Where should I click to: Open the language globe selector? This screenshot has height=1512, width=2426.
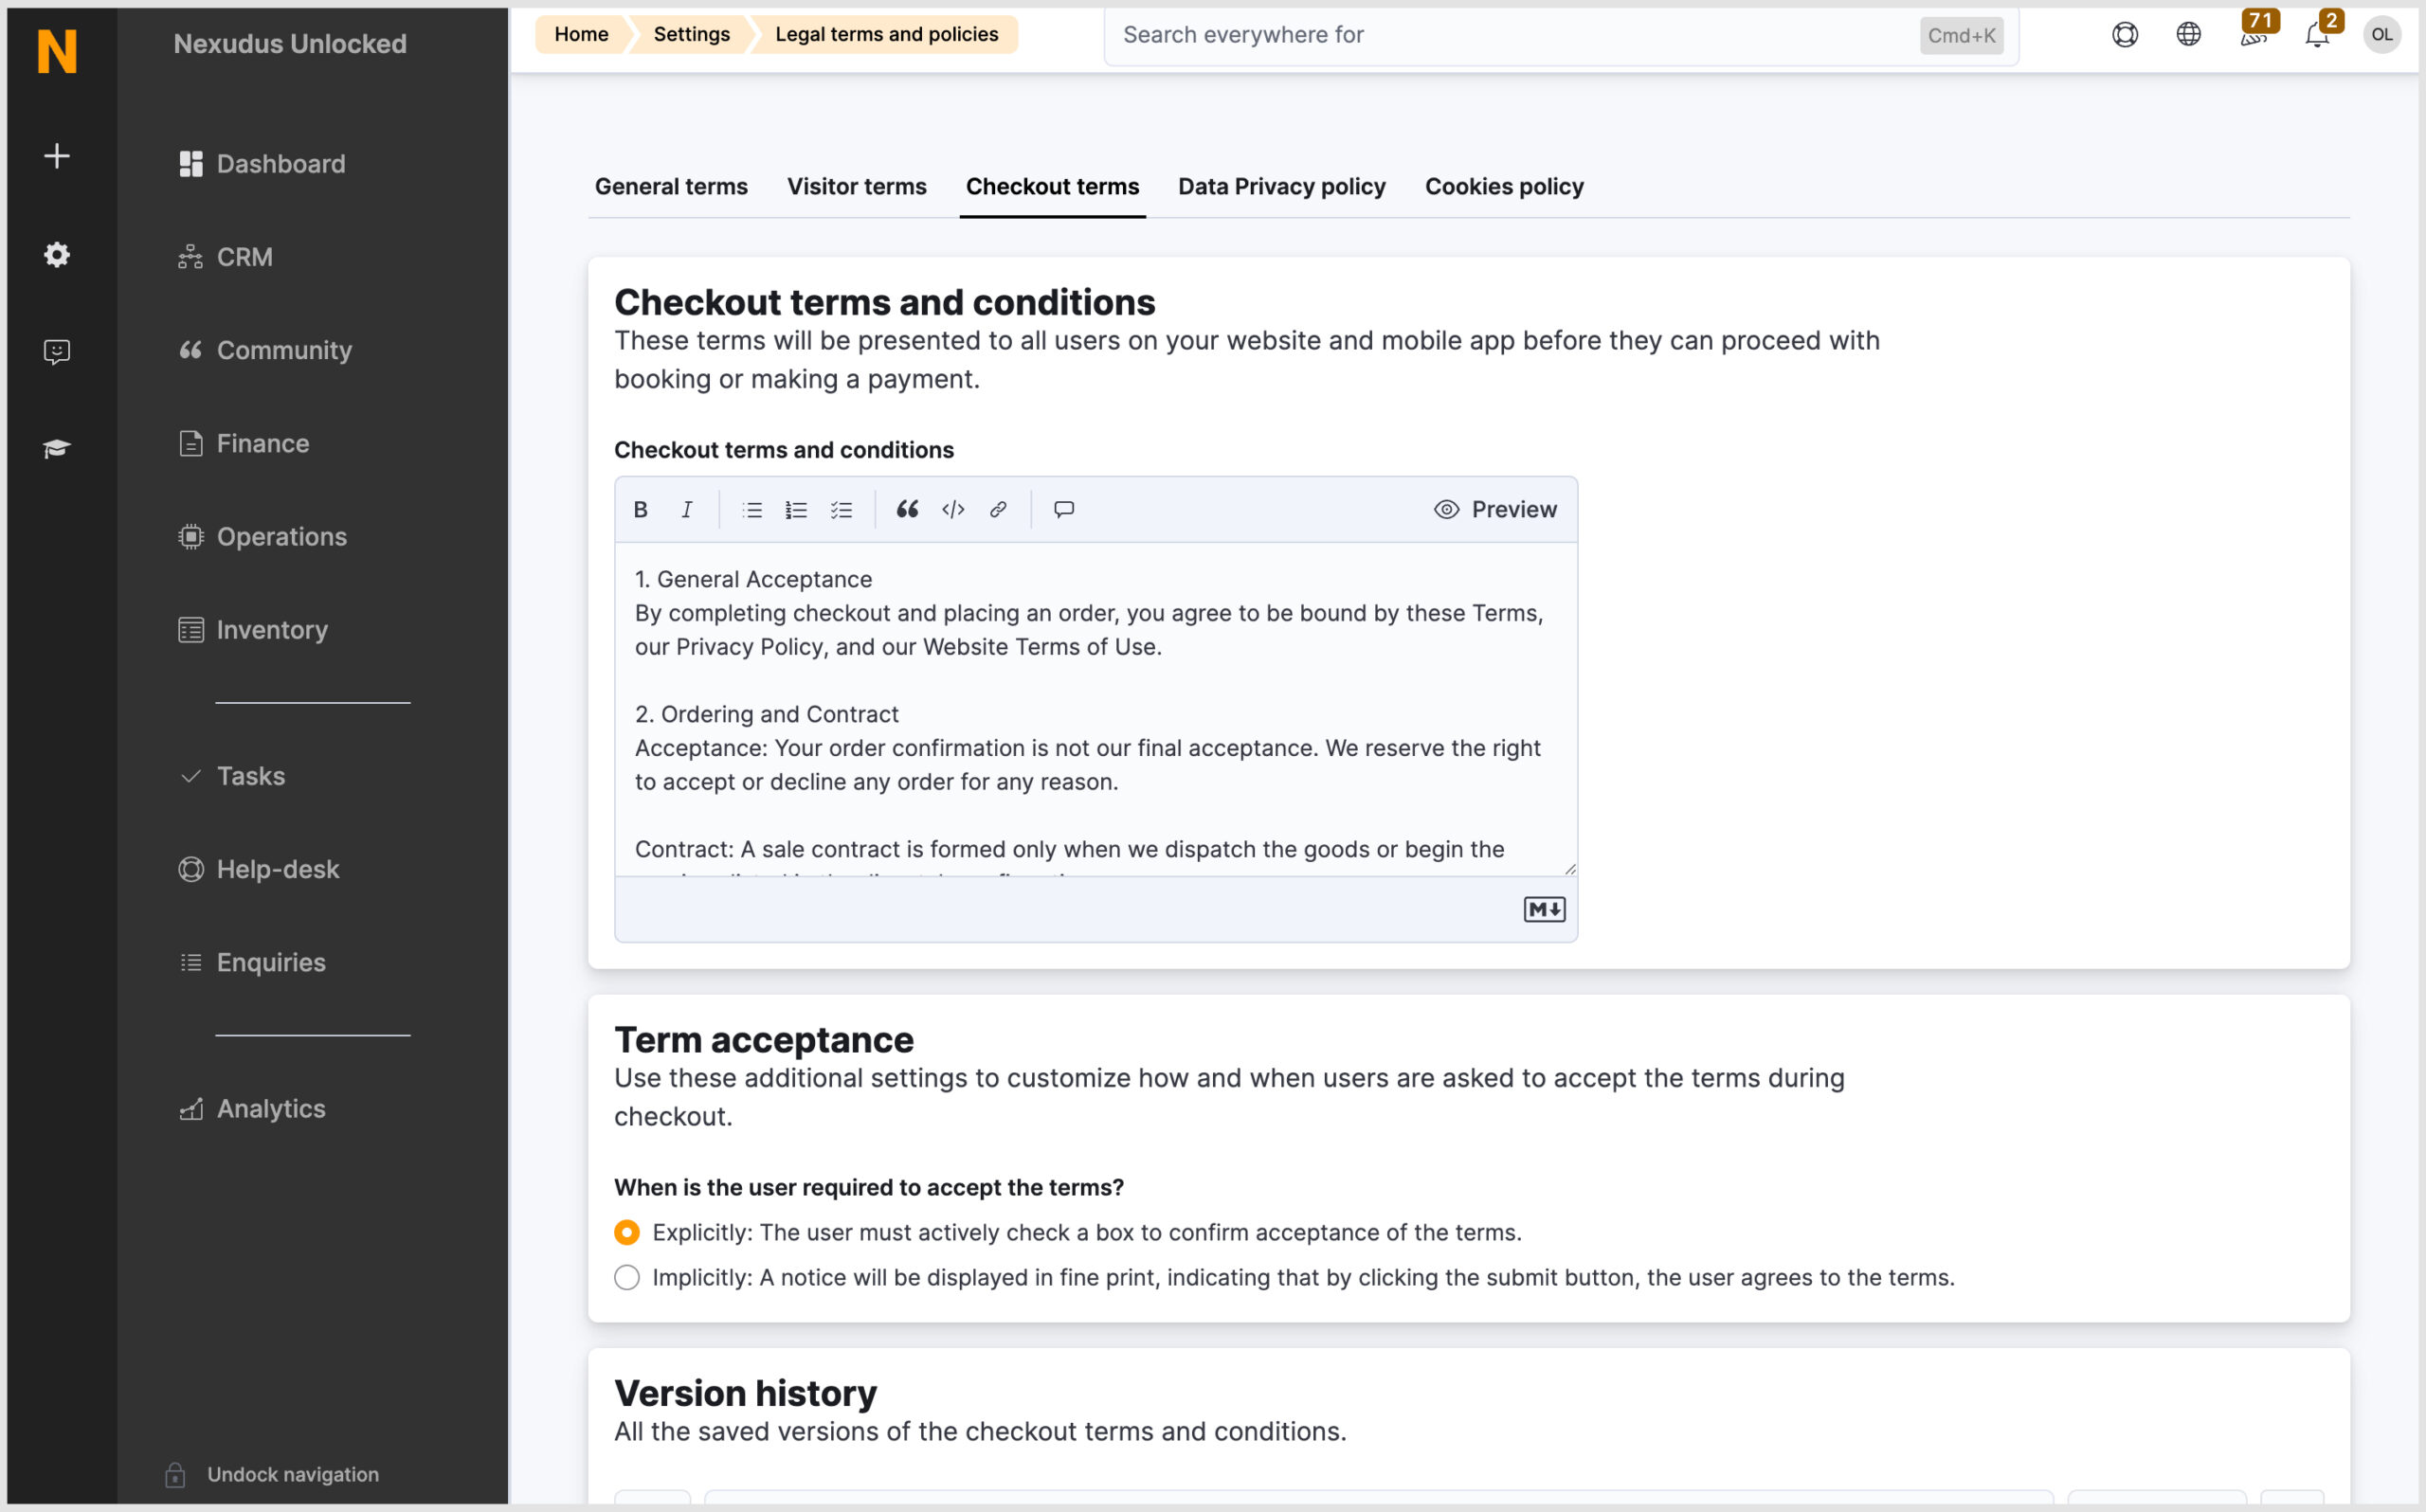(x=2188, y=35)
